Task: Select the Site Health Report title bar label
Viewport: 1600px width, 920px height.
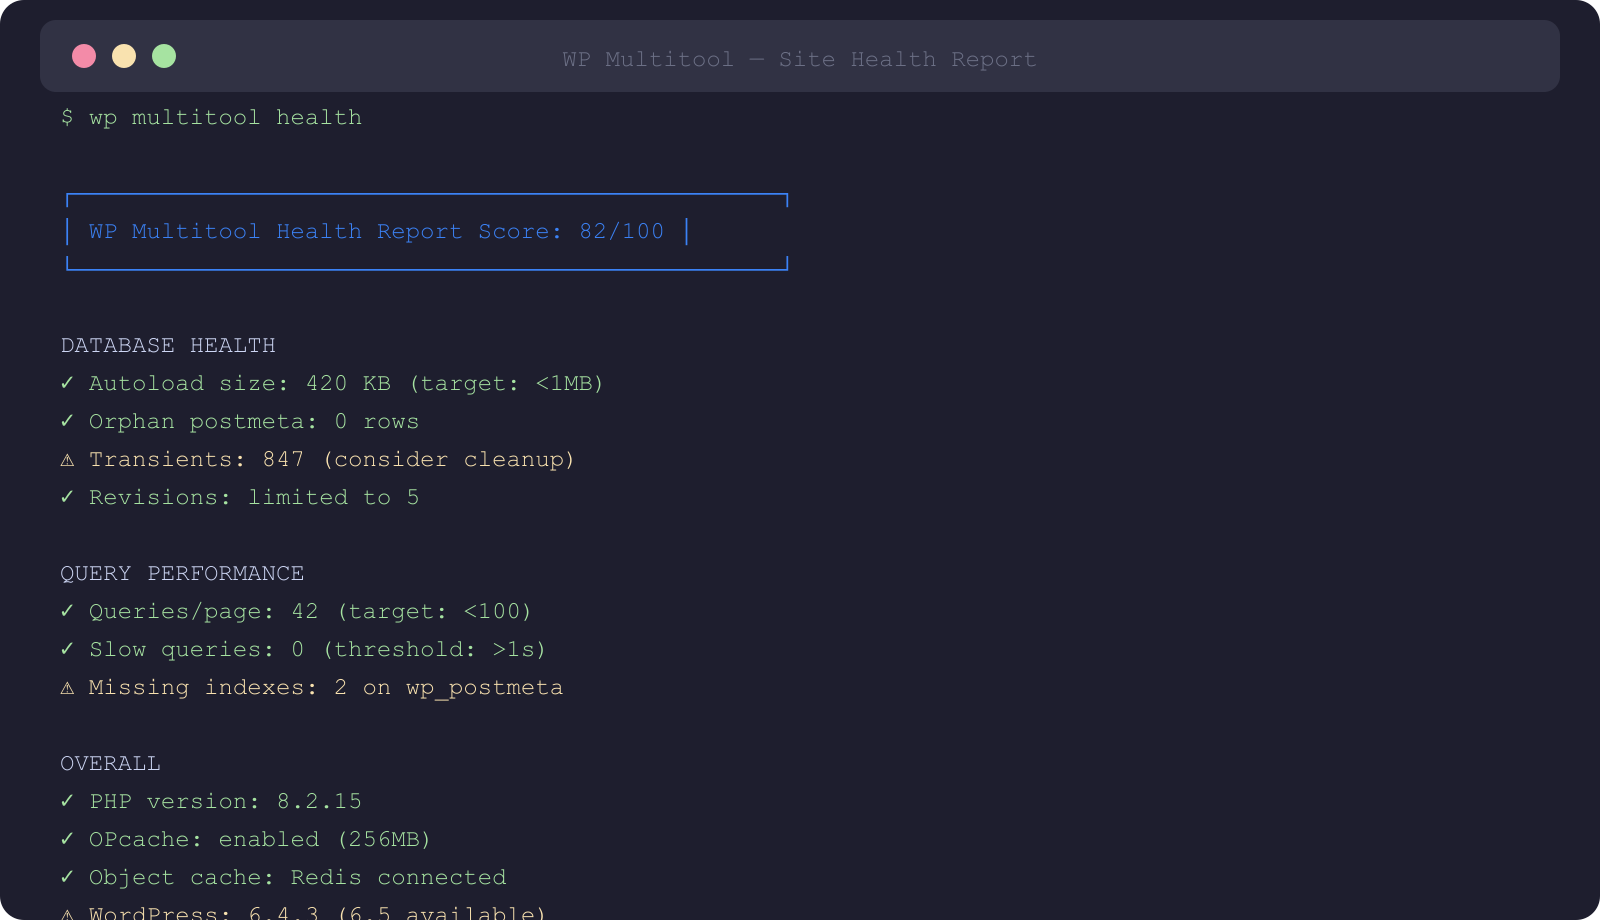Action: [x=798, y=59]
